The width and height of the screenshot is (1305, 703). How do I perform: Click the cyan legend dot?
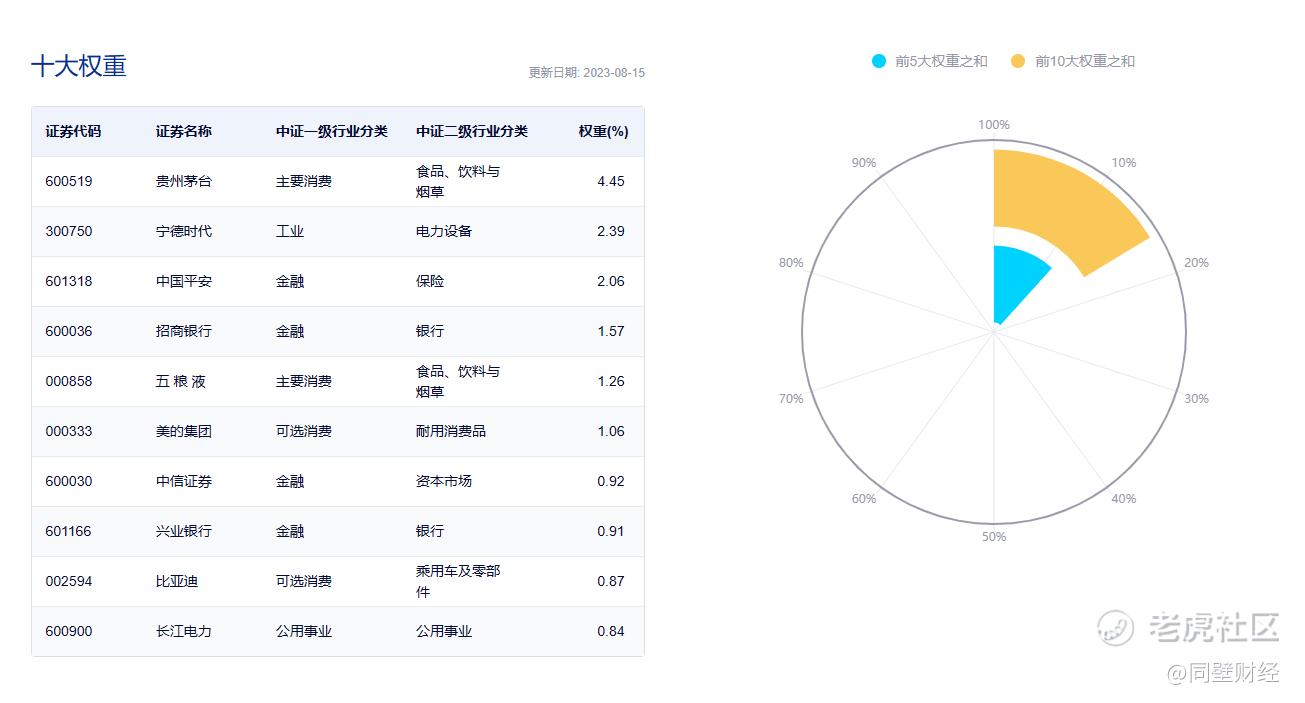pos(879,61)
